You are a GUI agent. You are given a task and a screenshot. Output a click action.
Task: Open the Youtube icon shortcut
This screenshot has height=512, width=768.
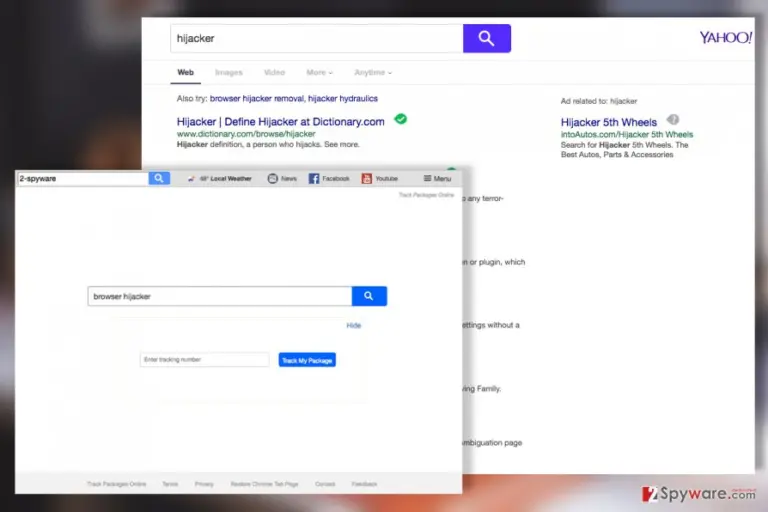[366, 178]
